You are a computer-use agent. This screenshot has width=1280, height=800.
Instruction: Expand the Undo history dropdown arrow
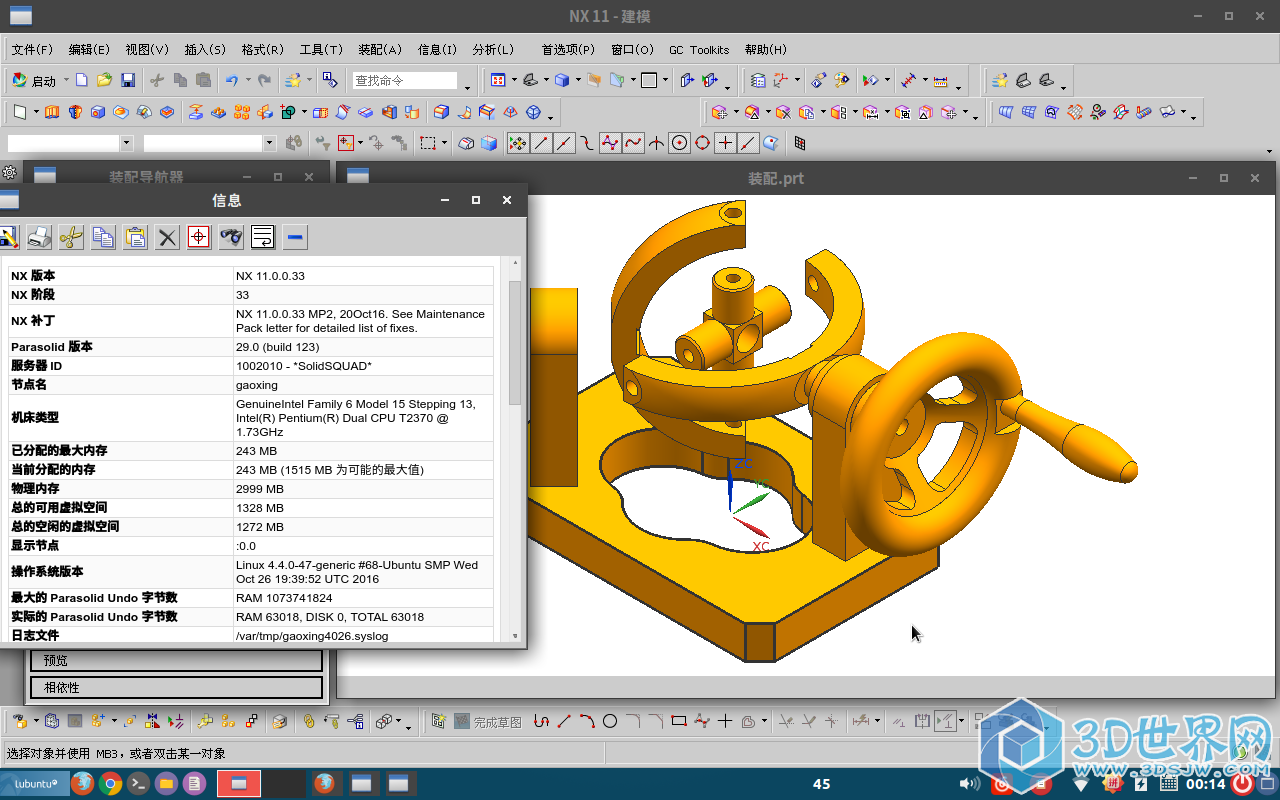(x=248, y=80)
